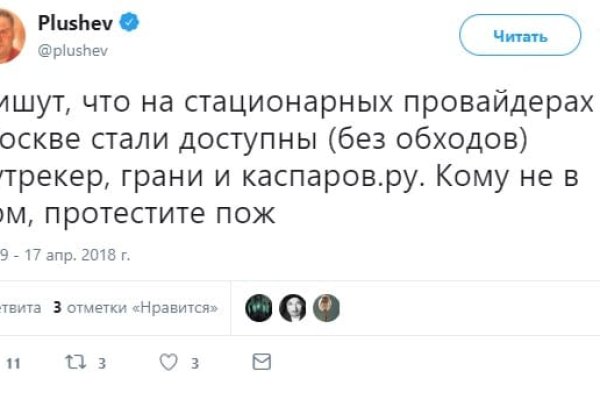
Task: Open the retweets list labeled "ретвита"
Action: (20, 308)
